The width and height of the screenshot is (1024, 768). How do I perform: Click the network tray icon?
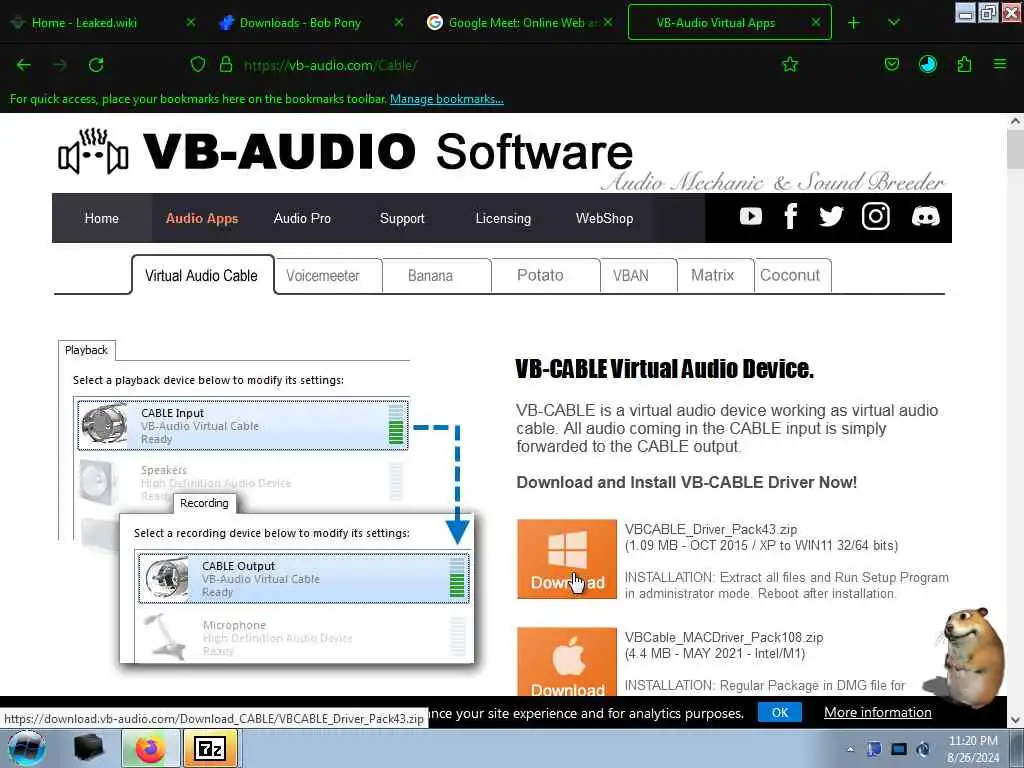pyautogui.click(x=899, y=749)
